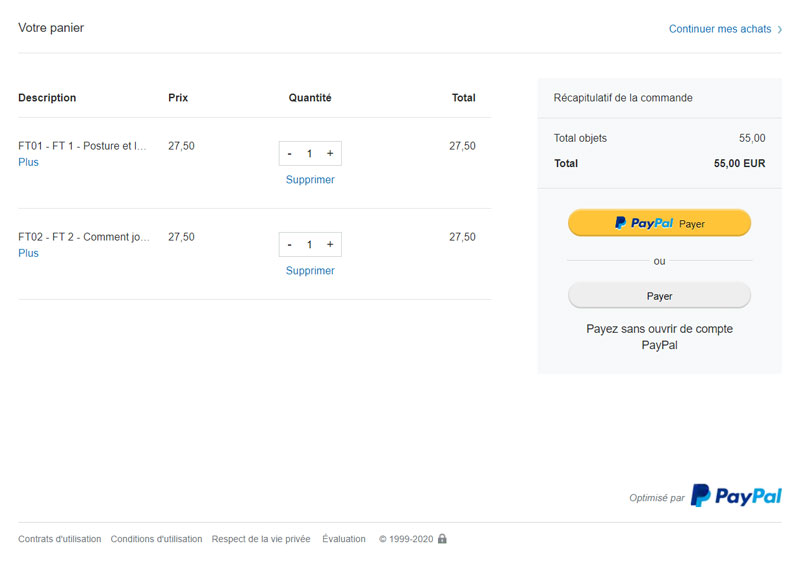
Task: Click the Votre panier heading
Action: (x=51, y=28)
